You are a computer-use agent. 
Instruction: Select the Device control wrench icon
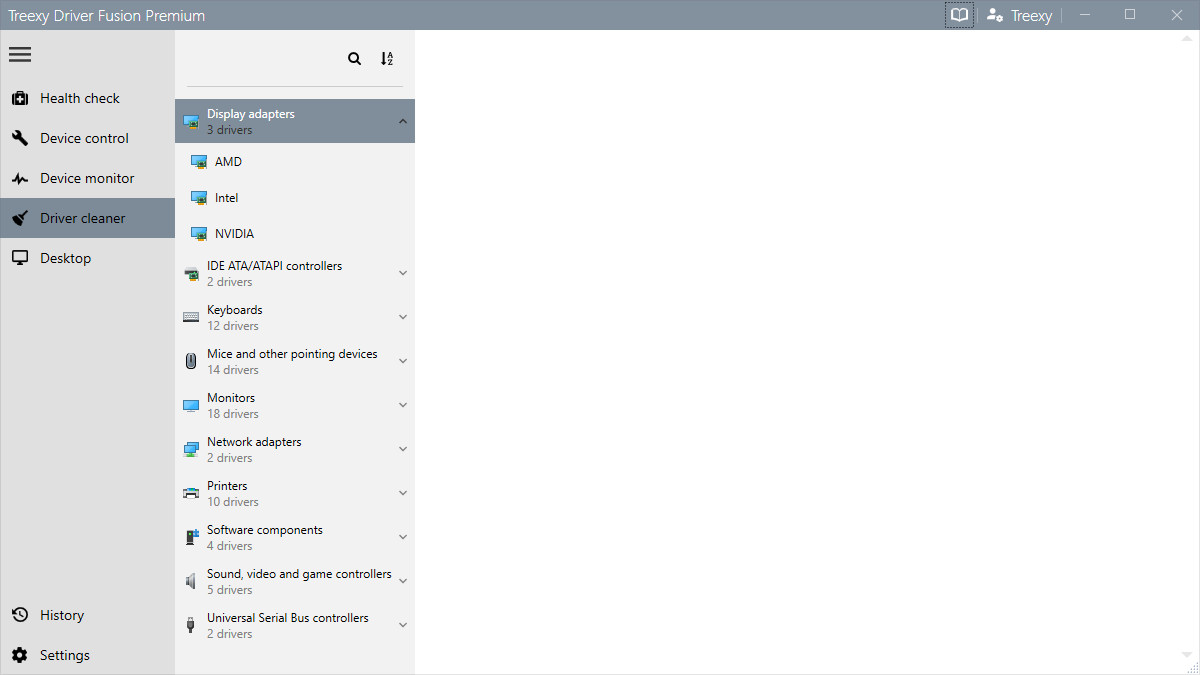pyautogui.click(x=19, y=137)
